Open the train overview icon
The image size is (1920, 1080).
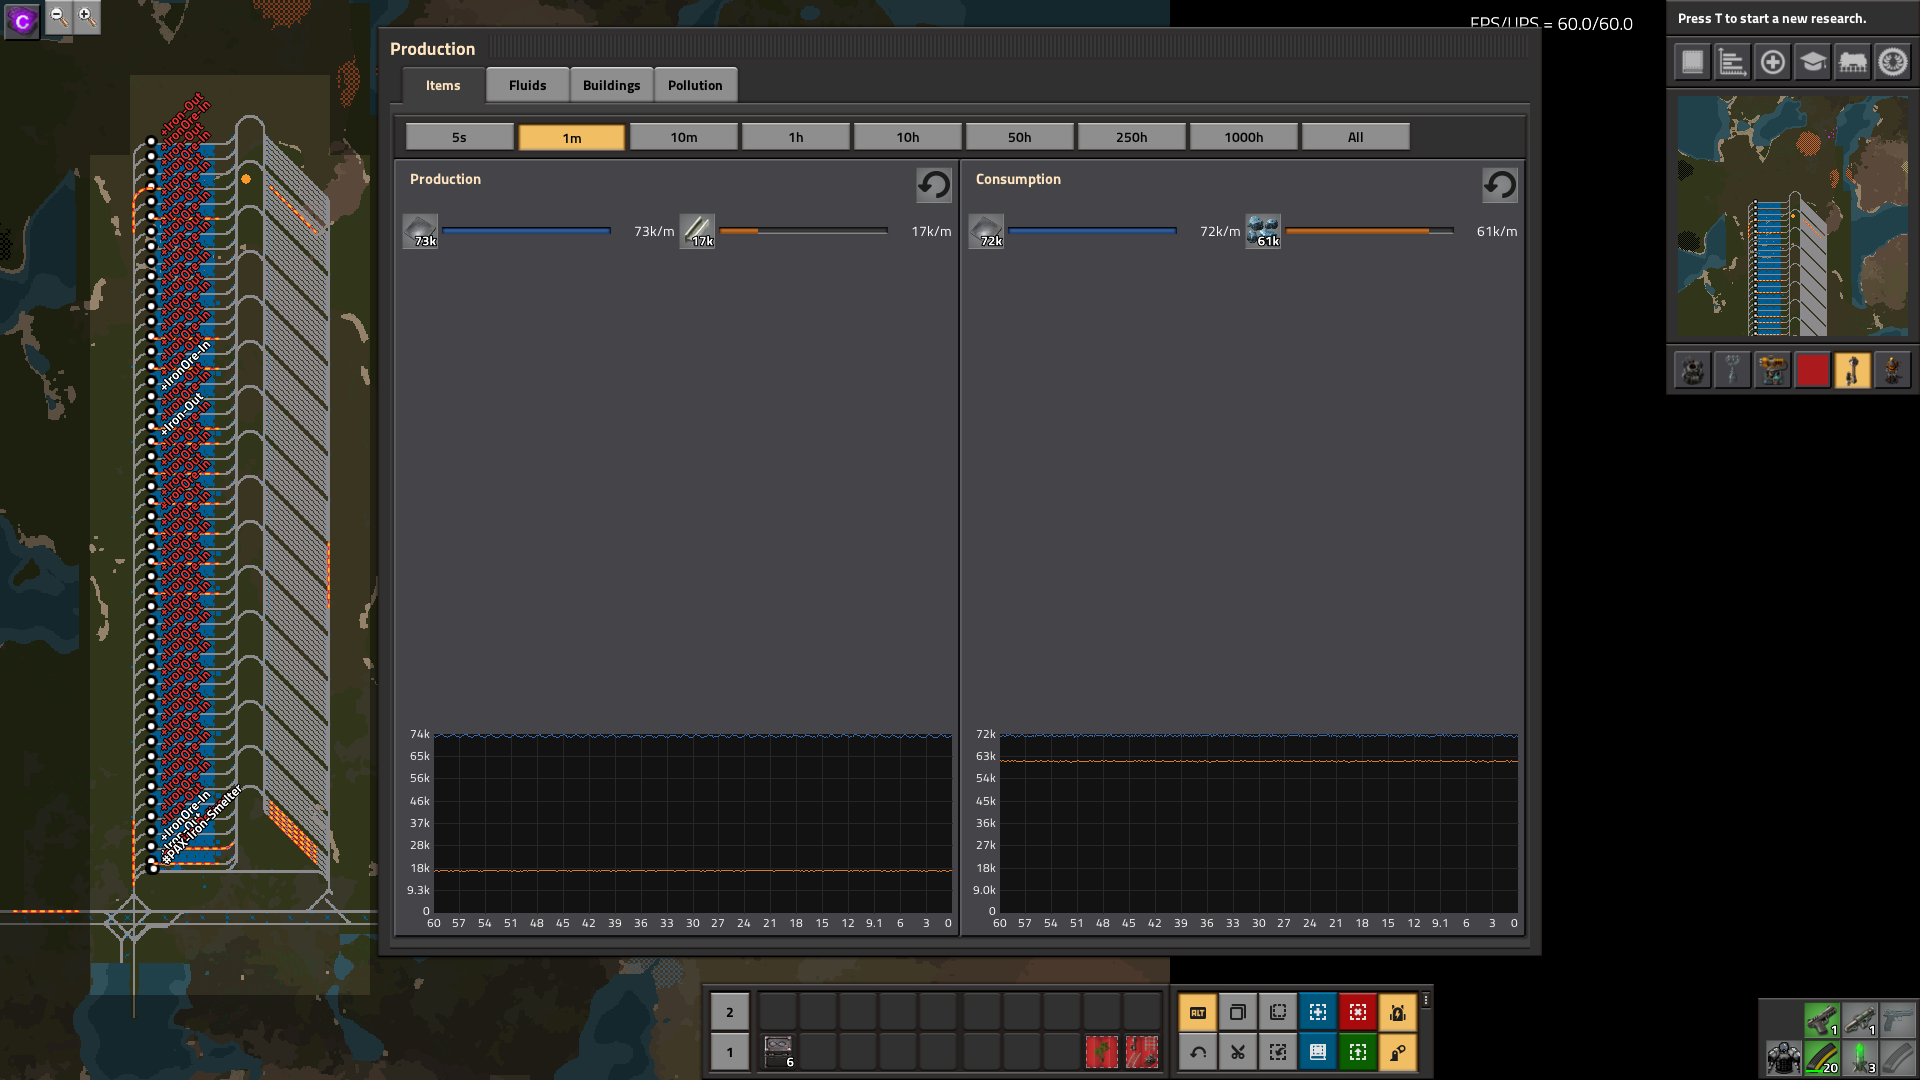1852,62
